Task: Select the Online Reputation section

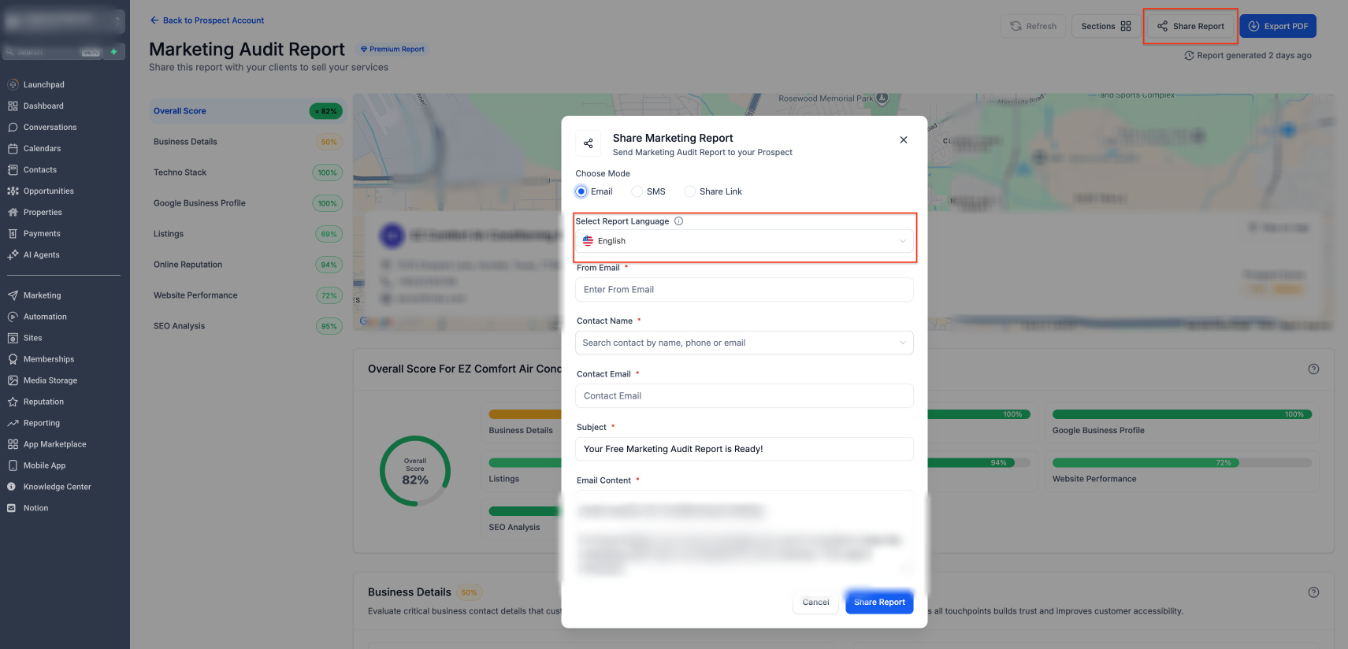Action: click(x=246, y=265)
